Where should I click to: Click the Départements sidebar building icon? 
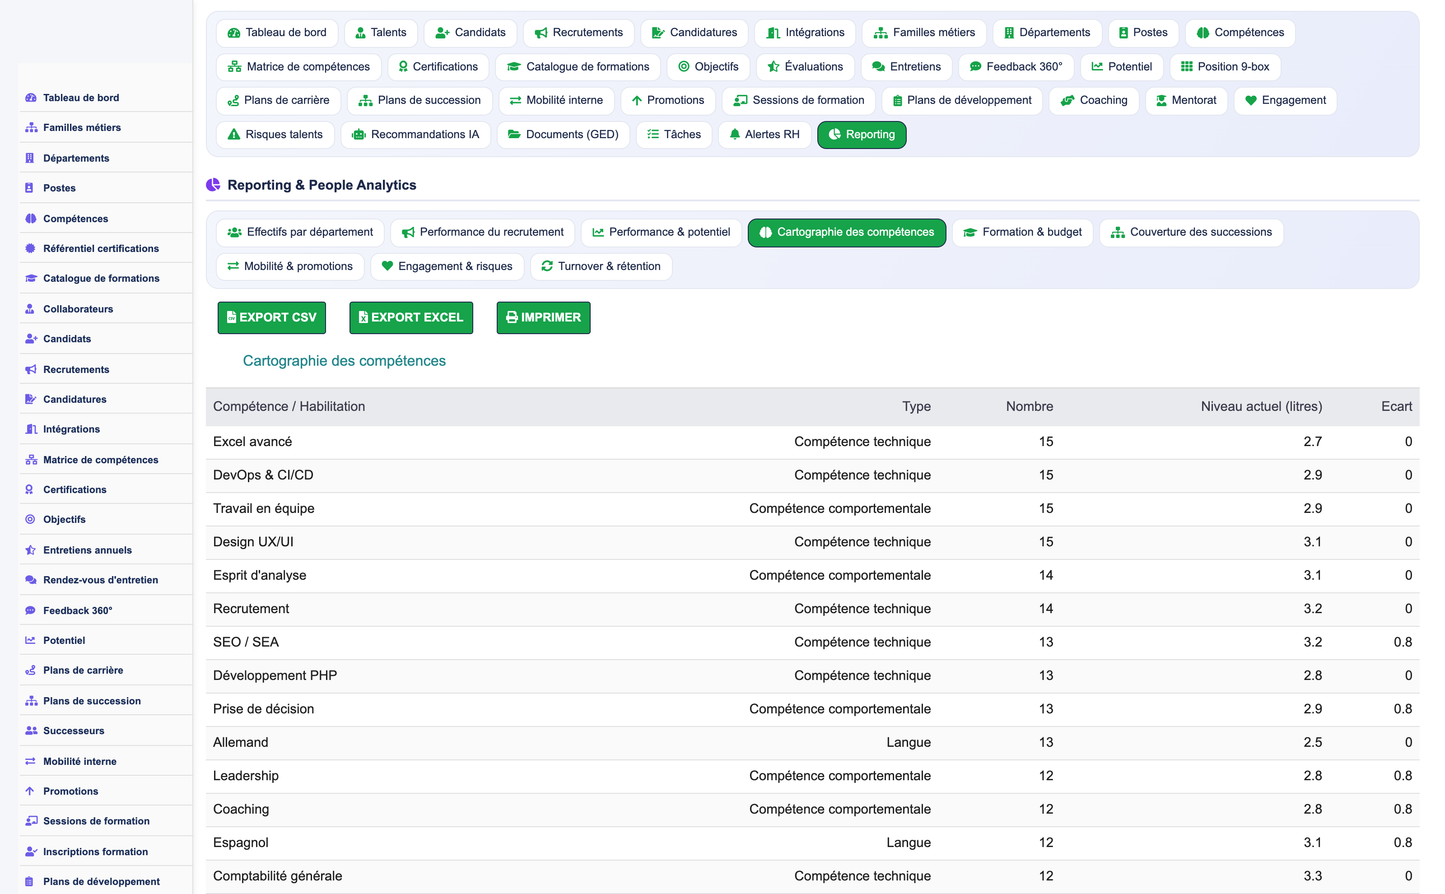click(30, 158)
